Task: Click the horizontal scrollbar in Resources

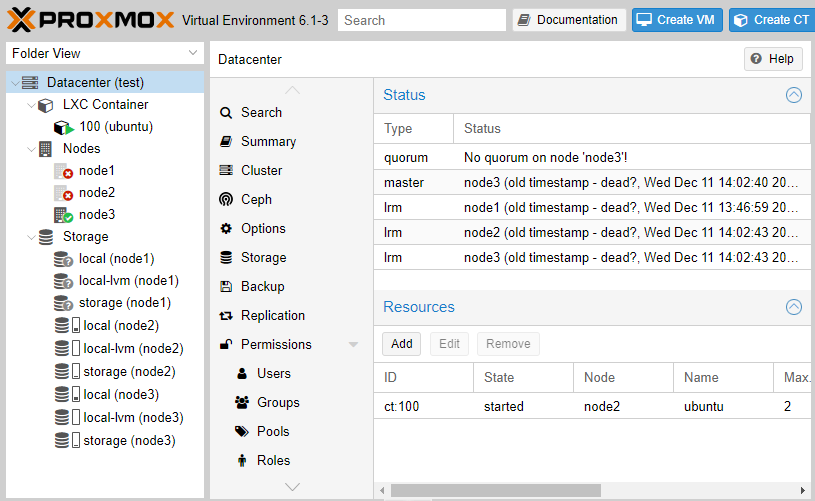Action: (x=495, y=490)
